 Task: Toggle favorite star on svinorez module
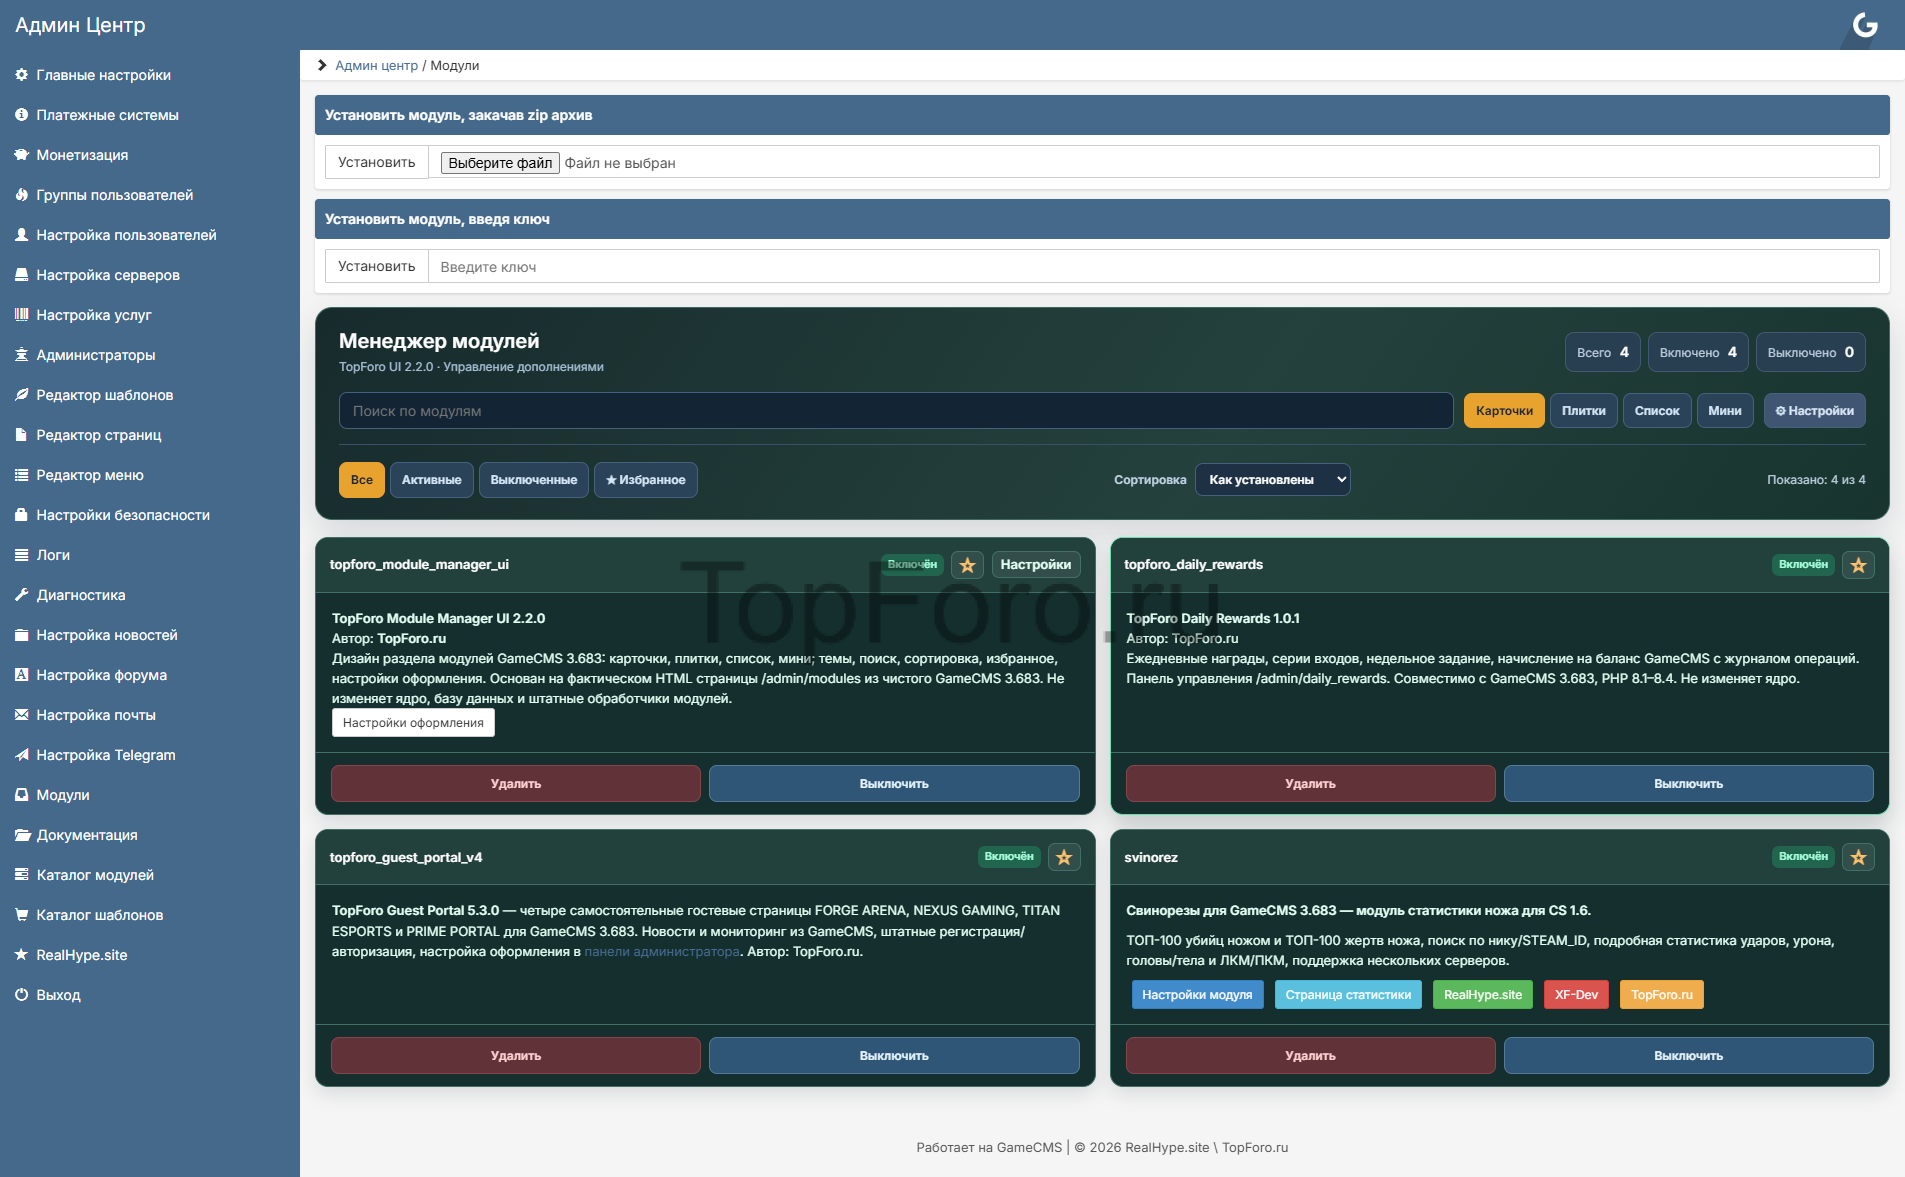(1858, 857)
